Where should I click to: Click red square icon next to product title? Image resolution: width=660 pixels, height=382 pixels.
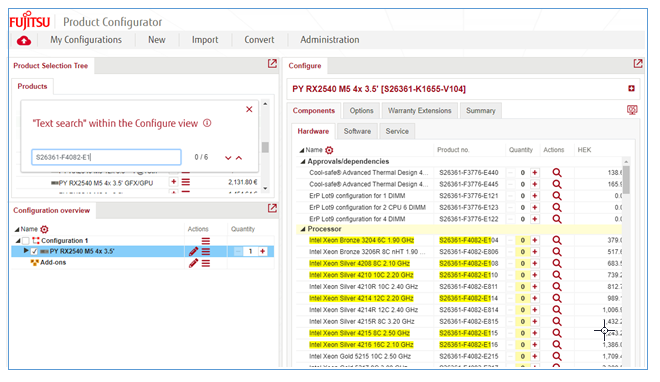coord(631,88)
